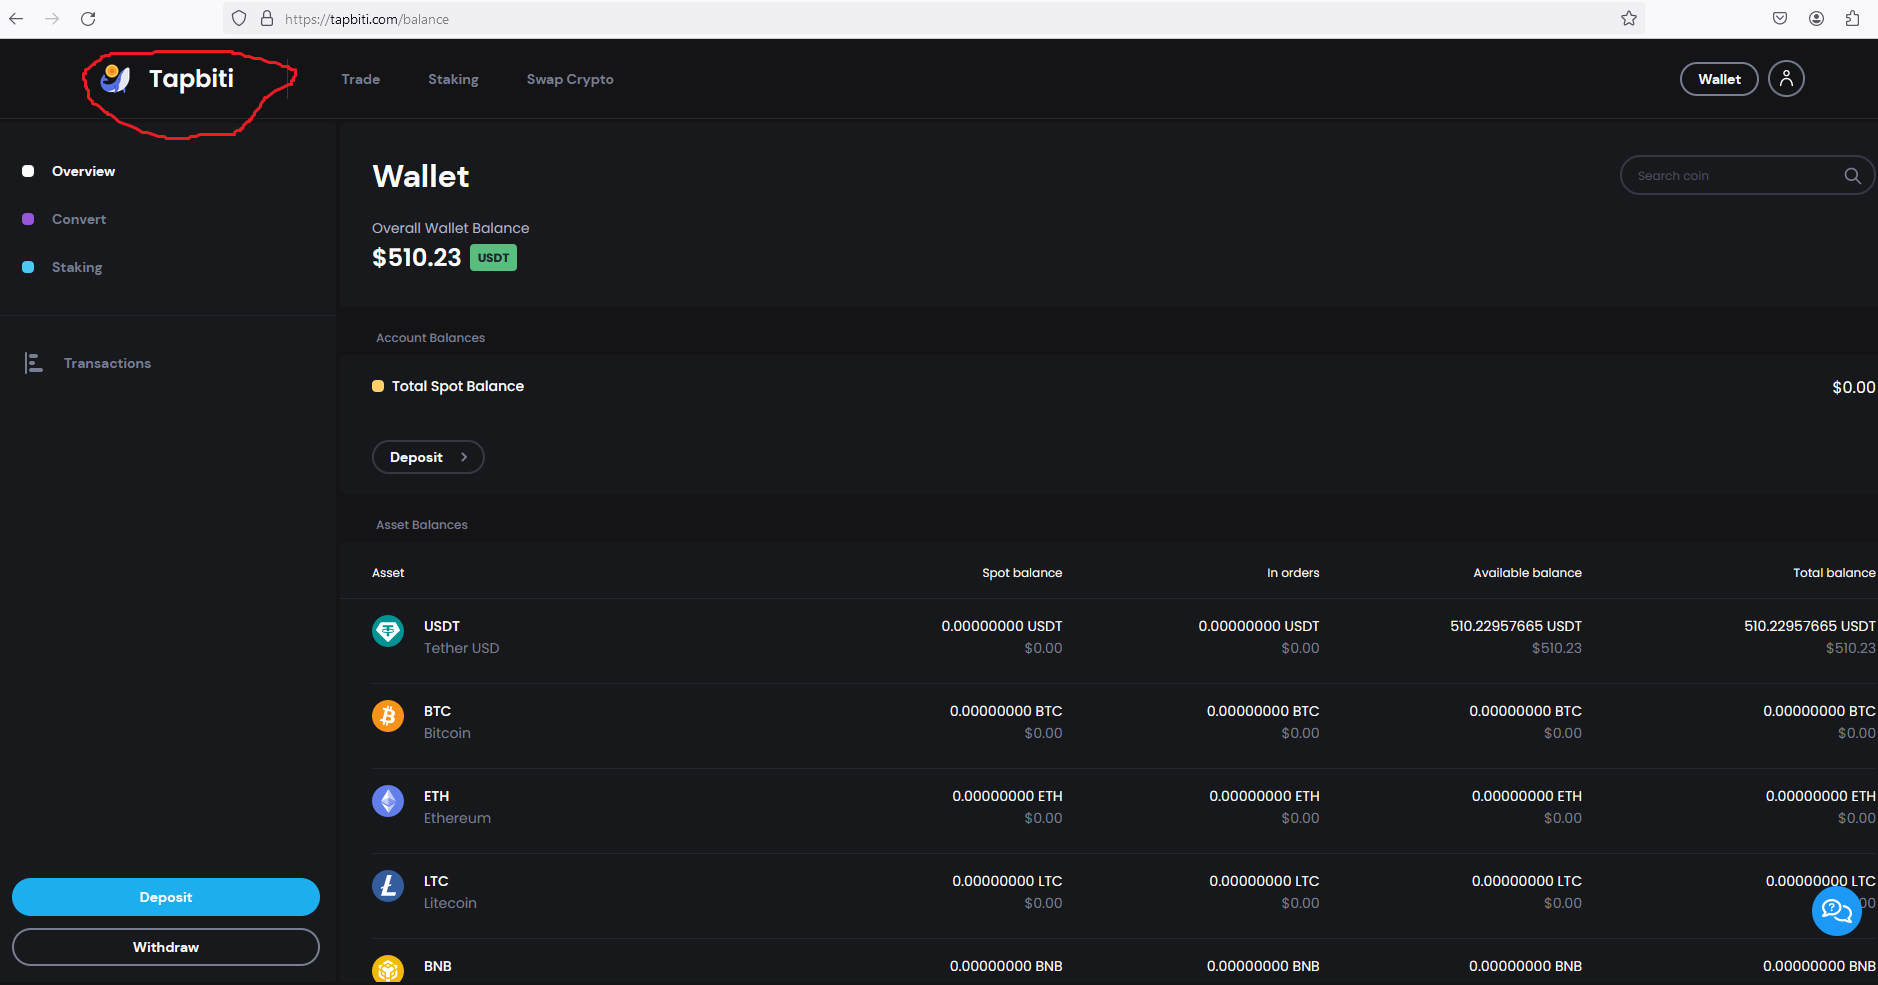Click the Pocket save icon
The height and width of the screenshot is (985, 1878).
tap(1780, 18)
